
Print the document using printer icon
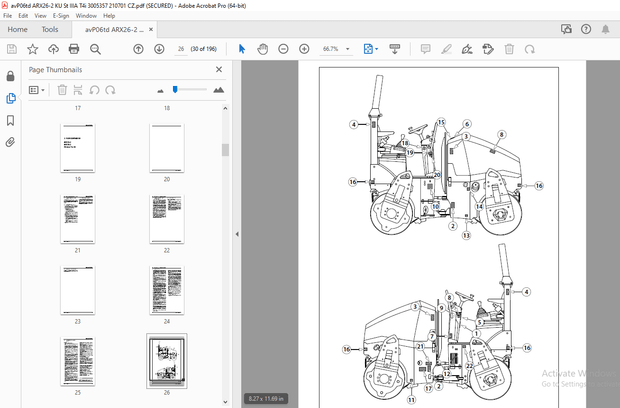pyautogui.click(x=74, y=49)
